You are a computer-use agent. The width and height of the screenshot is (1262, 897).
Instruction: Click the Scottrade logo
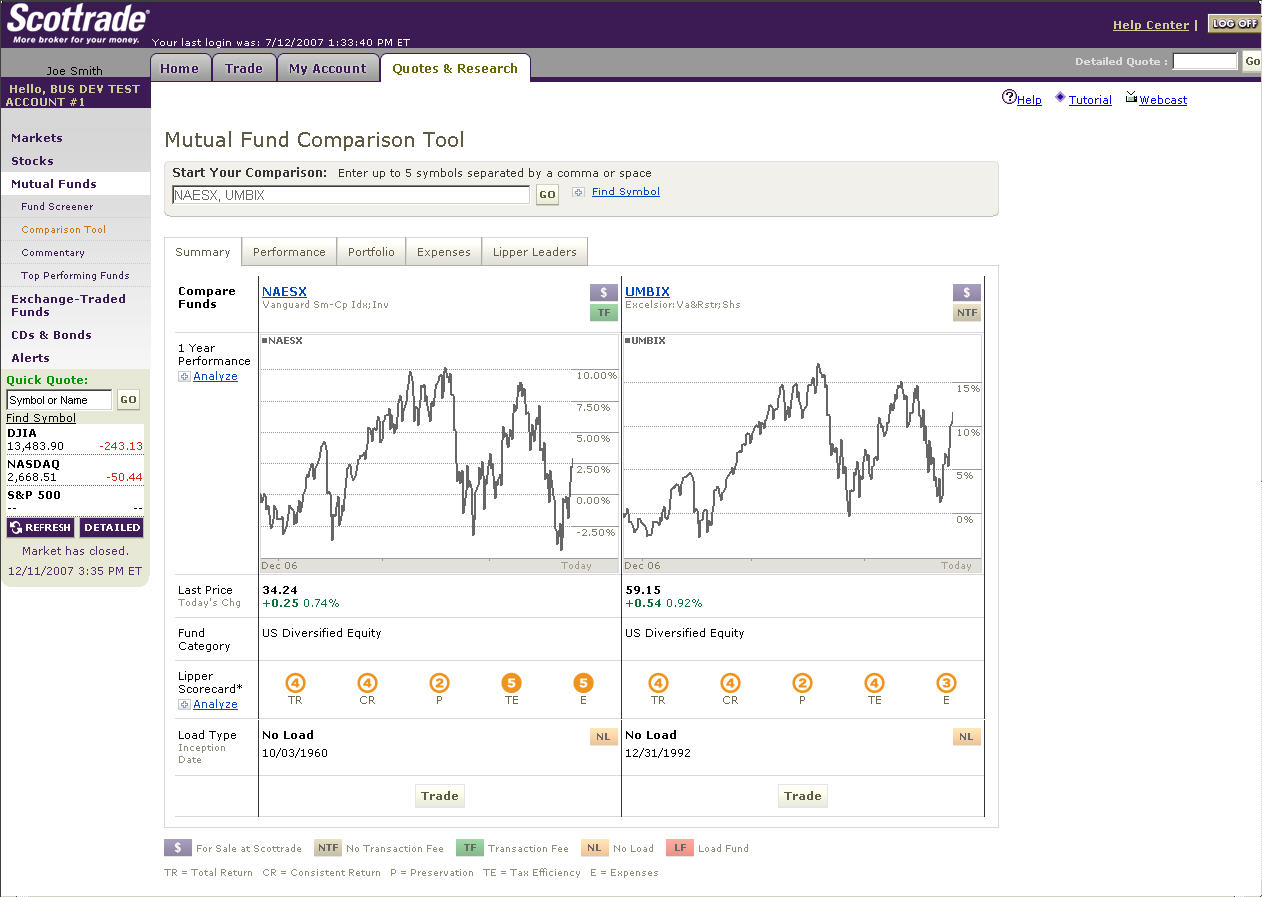(78, 25)
